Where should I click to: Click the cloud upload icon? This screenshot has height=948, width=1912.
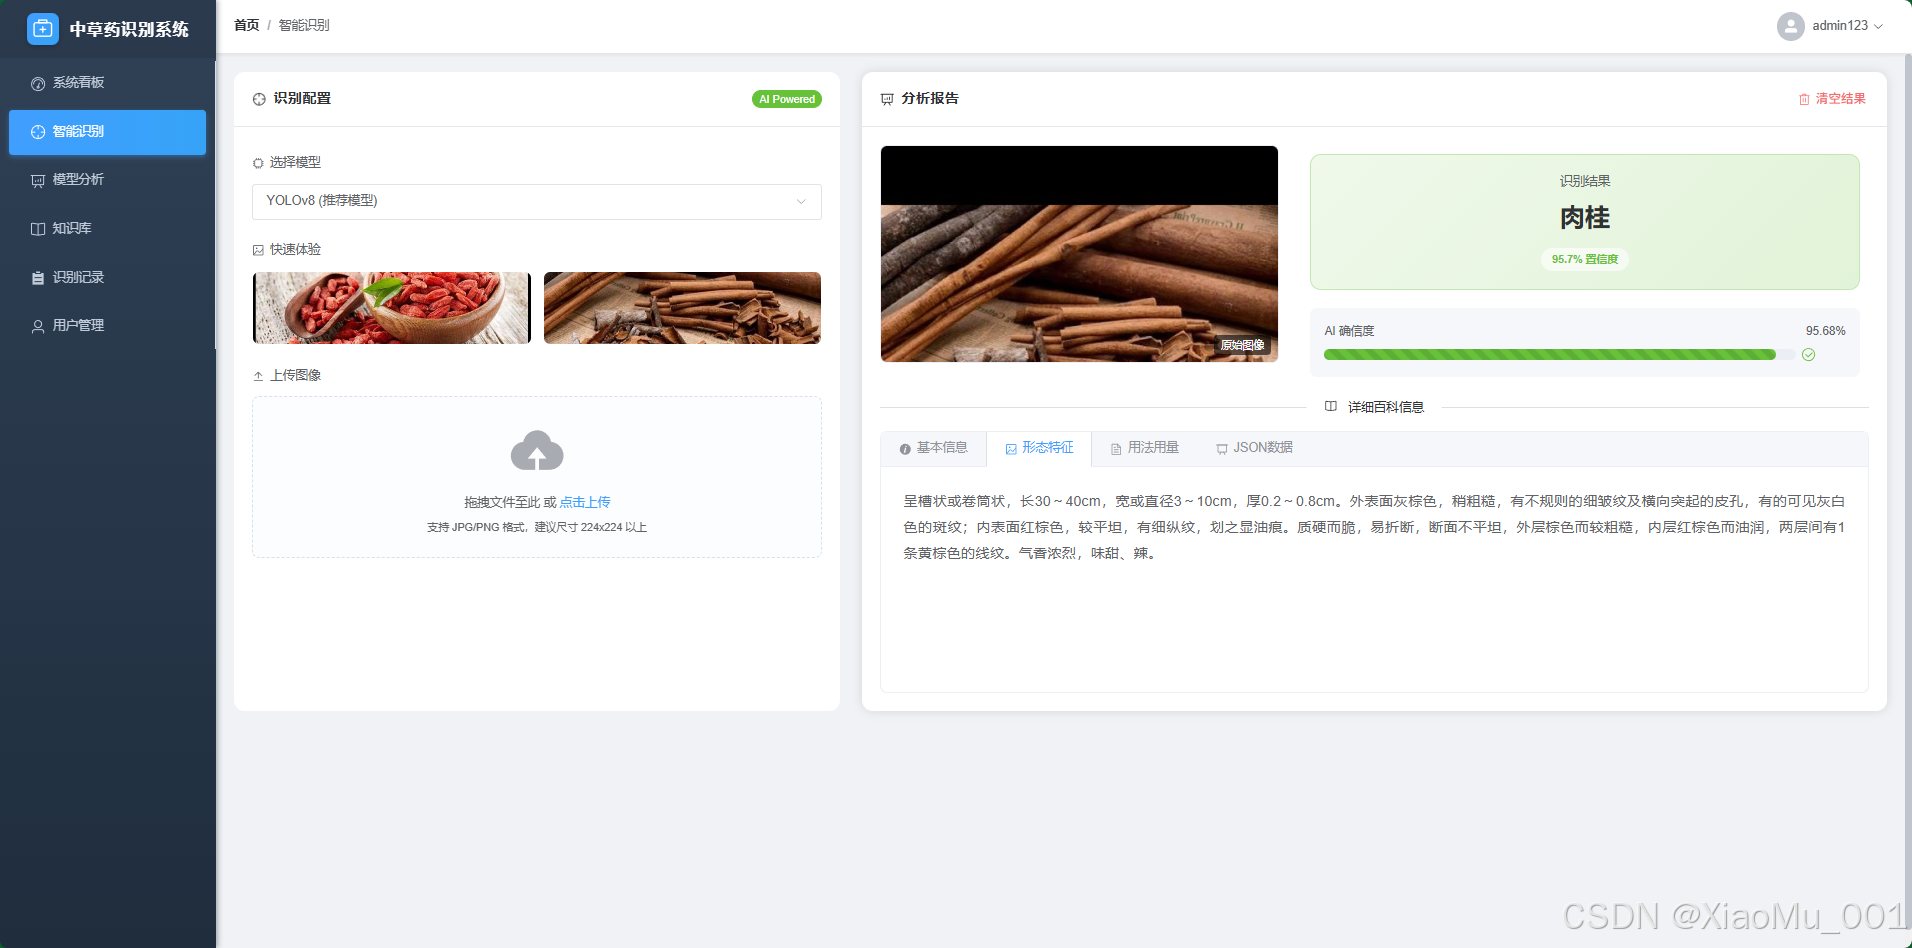pyautogui.click(x=537, y=451)
